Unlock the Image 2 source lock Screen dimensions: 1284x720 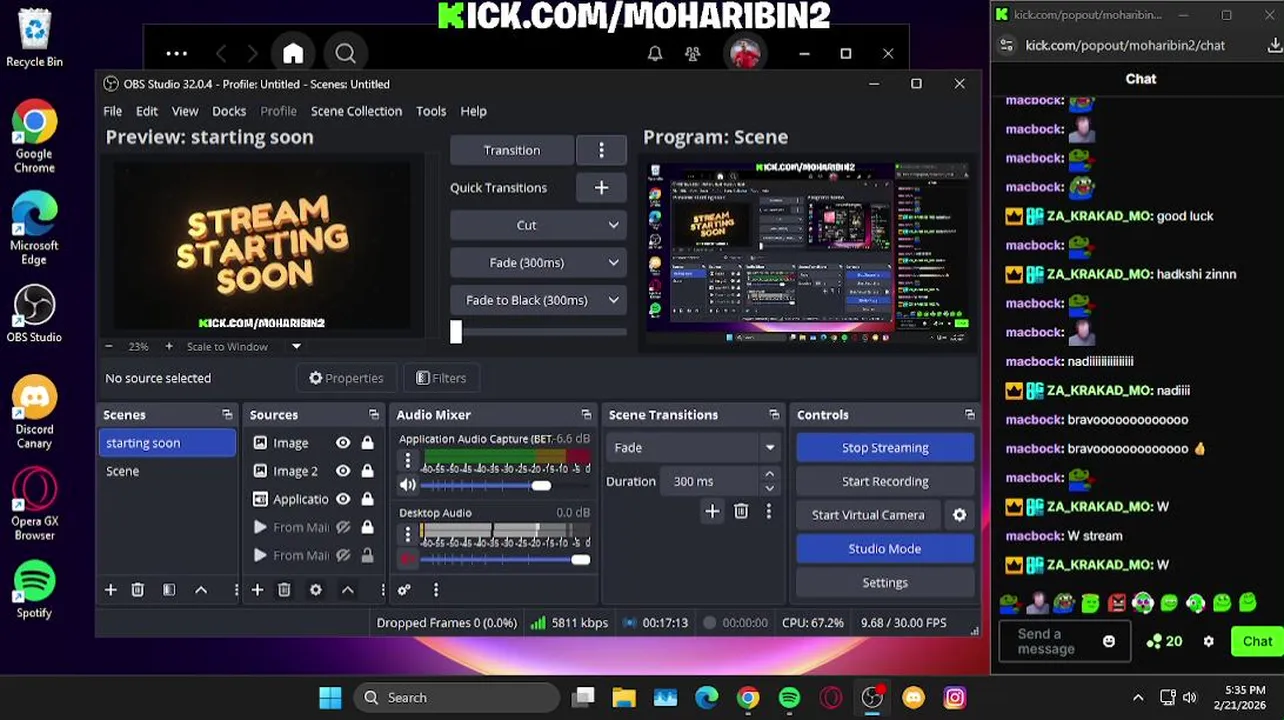[x=367, y=471]
